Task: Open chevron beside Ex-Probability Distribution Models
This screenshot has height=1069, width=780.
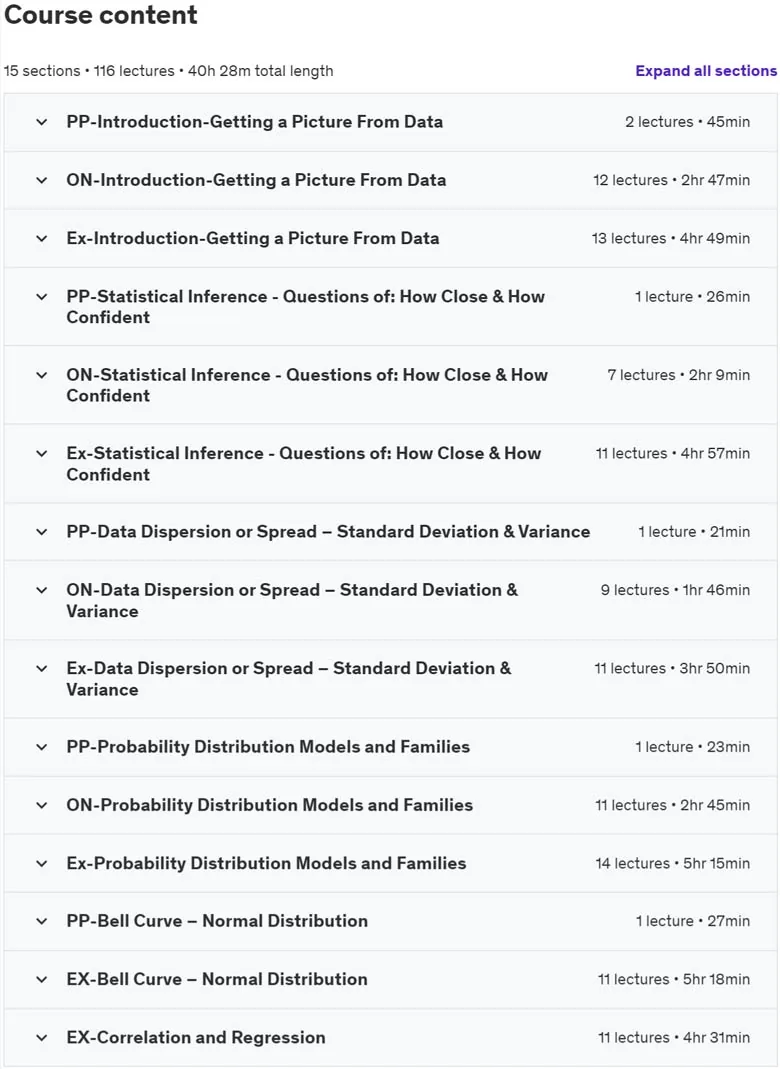Action: click(x=42, y=864)
